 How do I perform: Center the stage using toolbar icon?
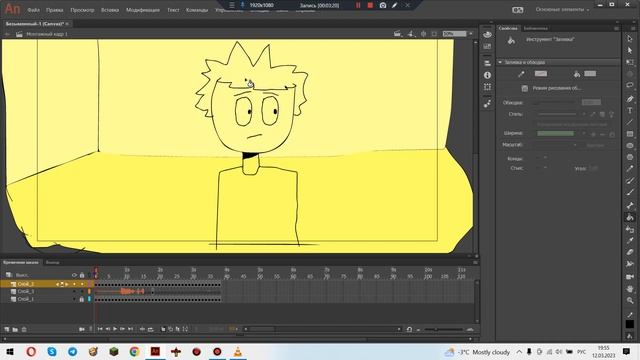(x=424, y=34)
